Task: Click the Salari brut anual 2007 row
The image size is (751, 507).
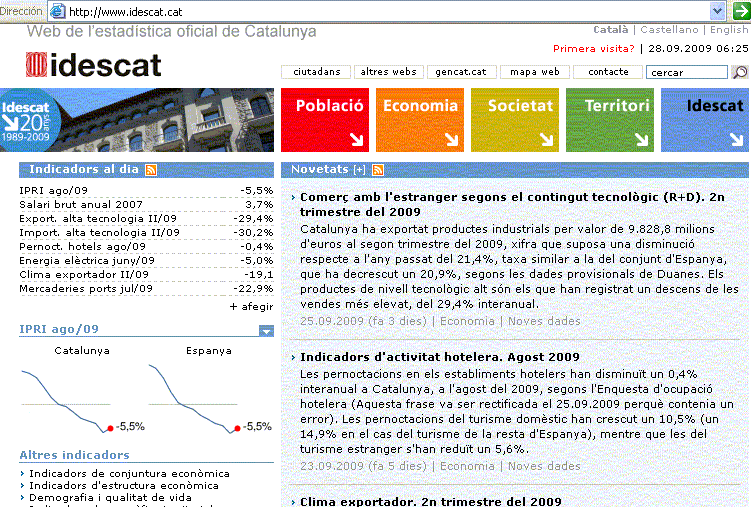Action: pyautogui.click(x=146, y=204)
